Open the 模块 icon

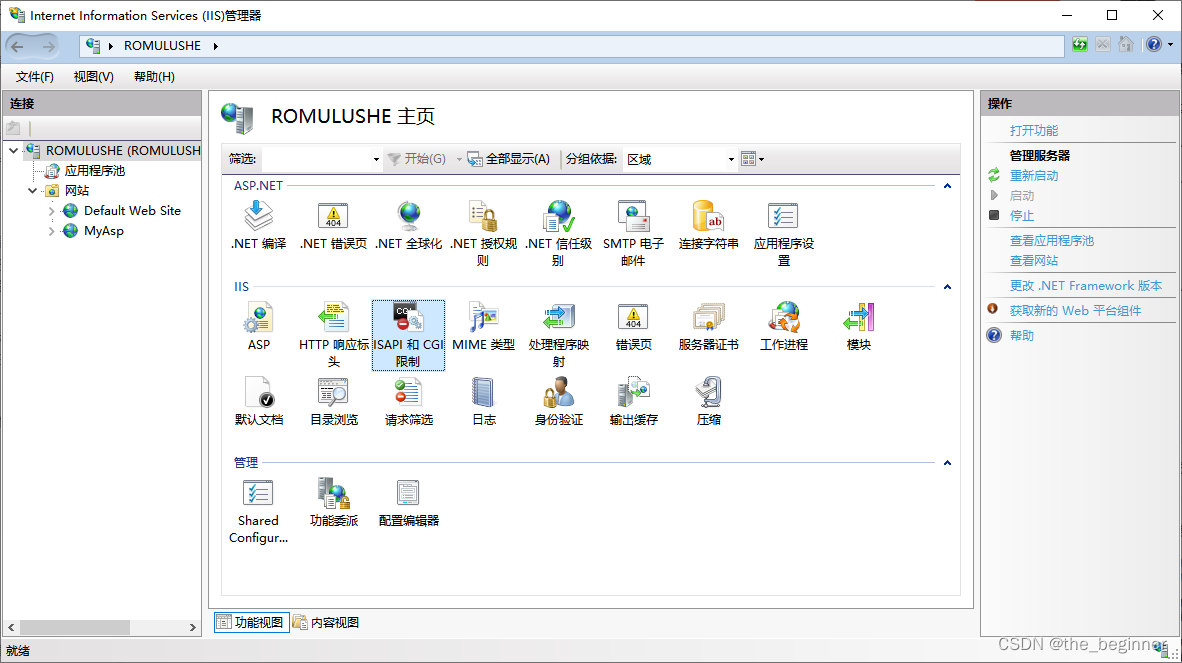click(x=859, y=318)
